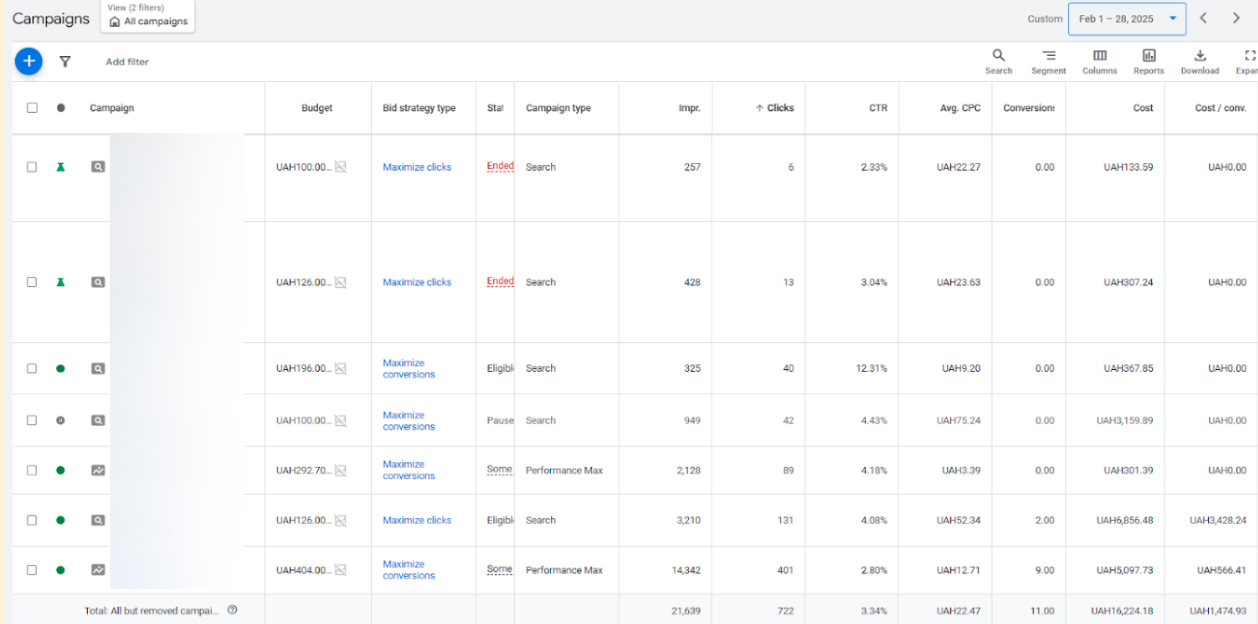Click the help icon beside the Total row label
The width and height of the screenshot is (1258, 624).
[x=232, y=610]
